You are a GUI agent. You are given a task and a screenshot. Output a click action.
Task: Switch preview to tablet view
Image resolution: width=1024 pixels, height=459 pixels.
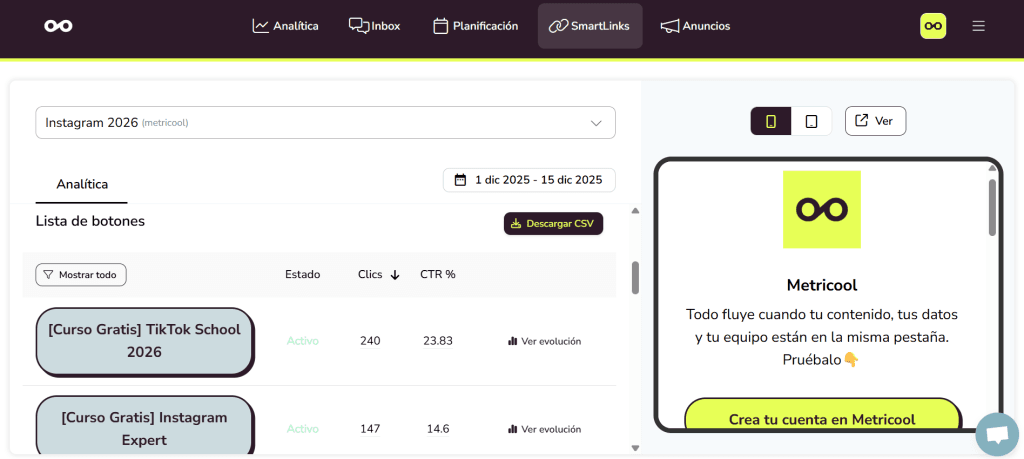[811, 121]
